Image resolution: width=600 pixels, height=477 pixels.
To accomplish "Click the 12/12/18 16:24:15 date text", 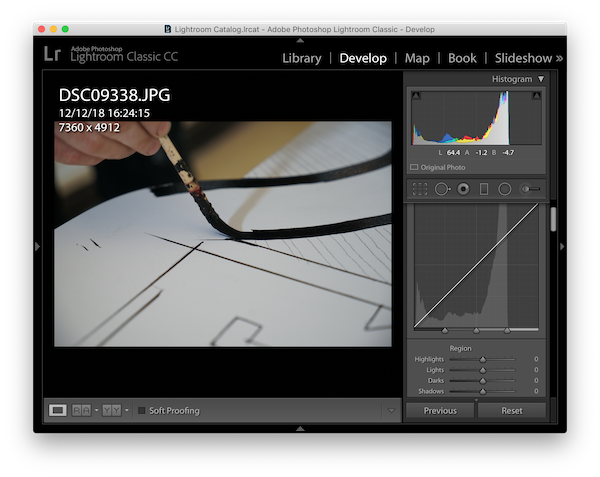I will [104, 113].
